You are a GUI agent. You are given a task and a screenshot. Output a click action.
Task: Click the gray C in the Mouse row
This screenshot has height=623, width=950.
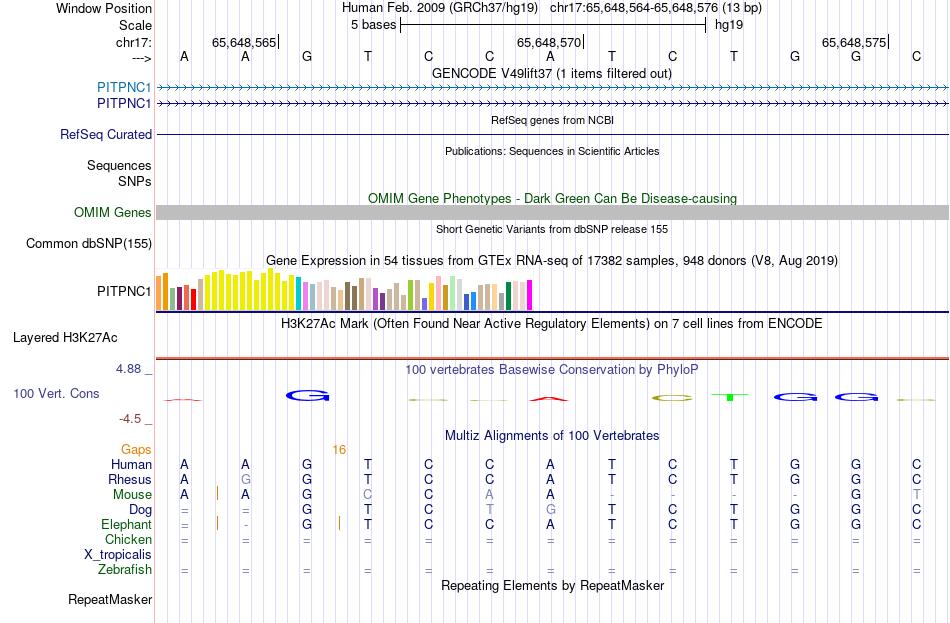tap(368, 495)
